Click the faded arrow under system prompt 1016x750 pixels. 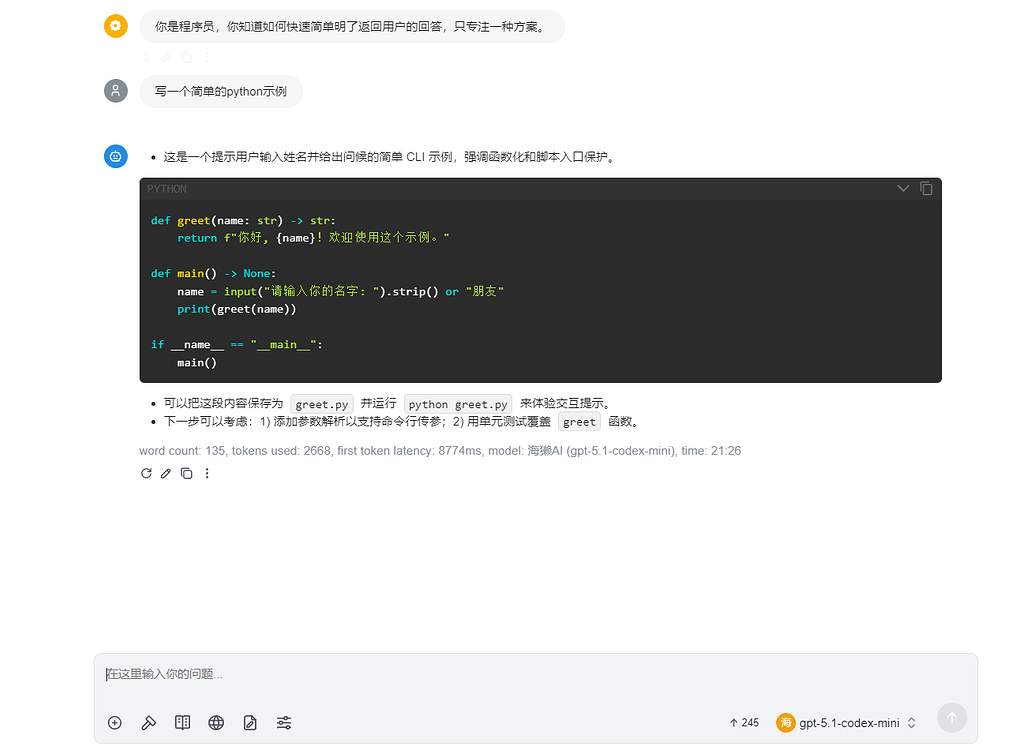[x=146, y=58]
